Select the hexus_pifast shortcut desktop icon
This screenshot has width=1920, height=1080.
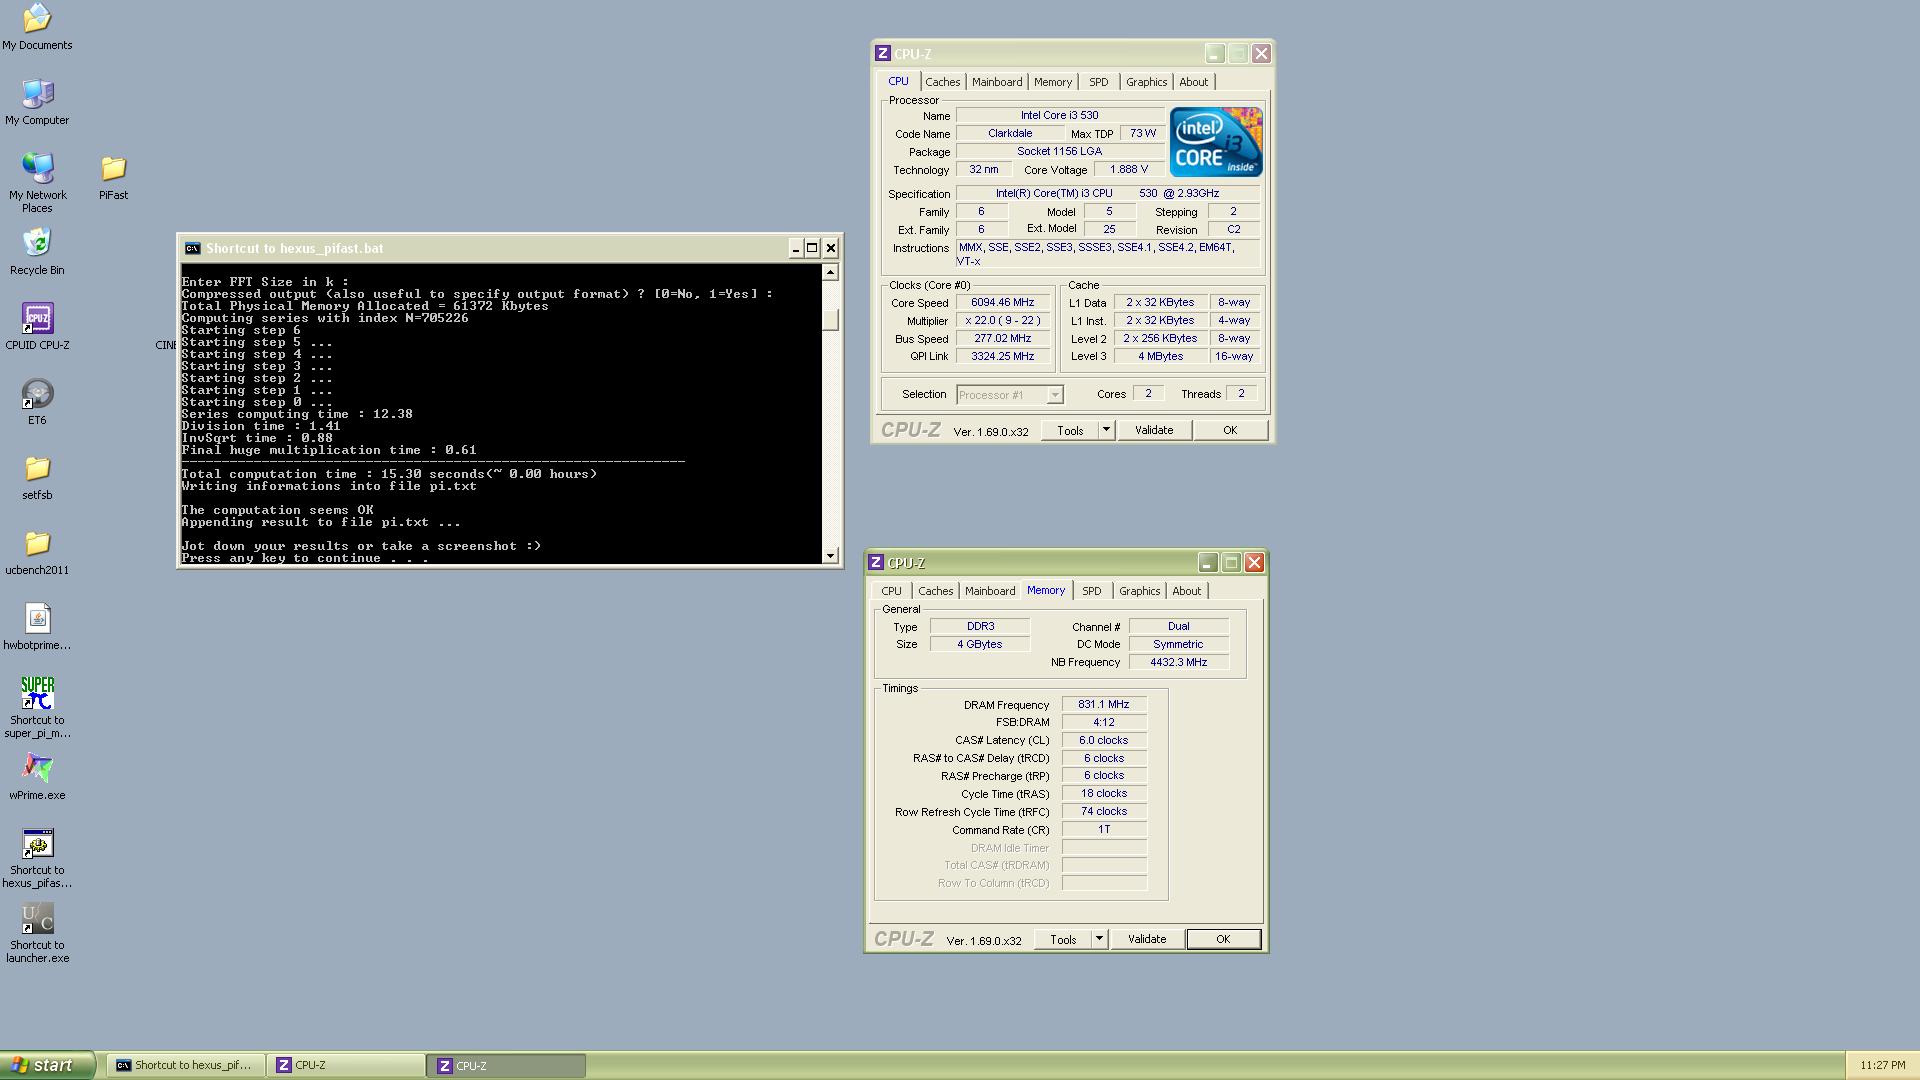tap(37, 843)
